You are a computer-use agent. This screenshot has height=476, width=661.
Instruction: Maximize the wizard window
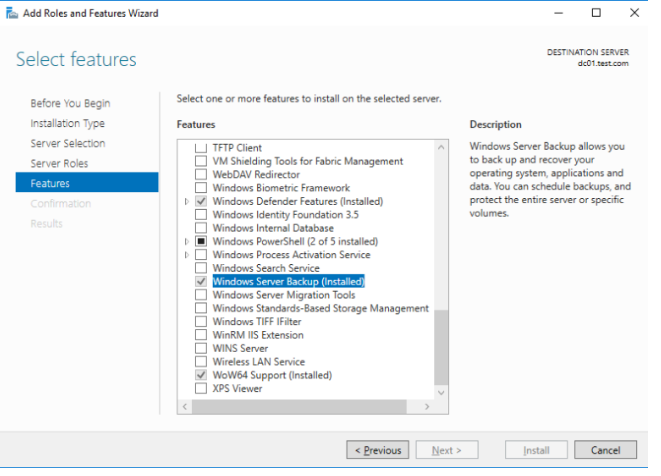tap(596, 13)
